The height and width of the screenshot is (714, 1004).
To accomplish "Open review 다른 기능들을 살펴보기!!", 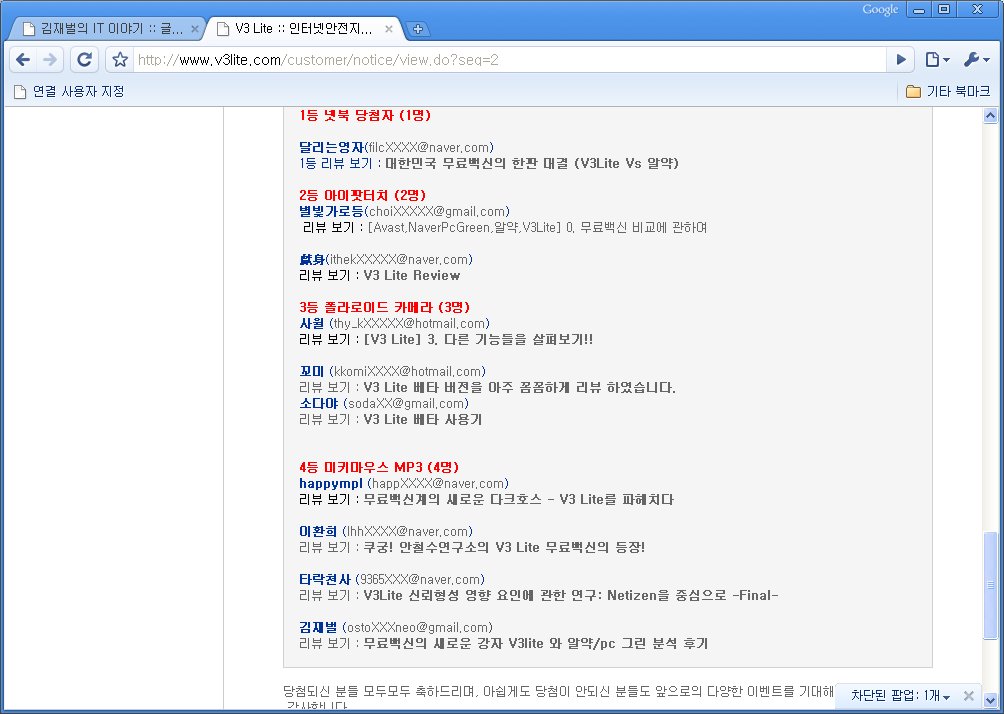I will pyautogui.click(x=478, y=339).
